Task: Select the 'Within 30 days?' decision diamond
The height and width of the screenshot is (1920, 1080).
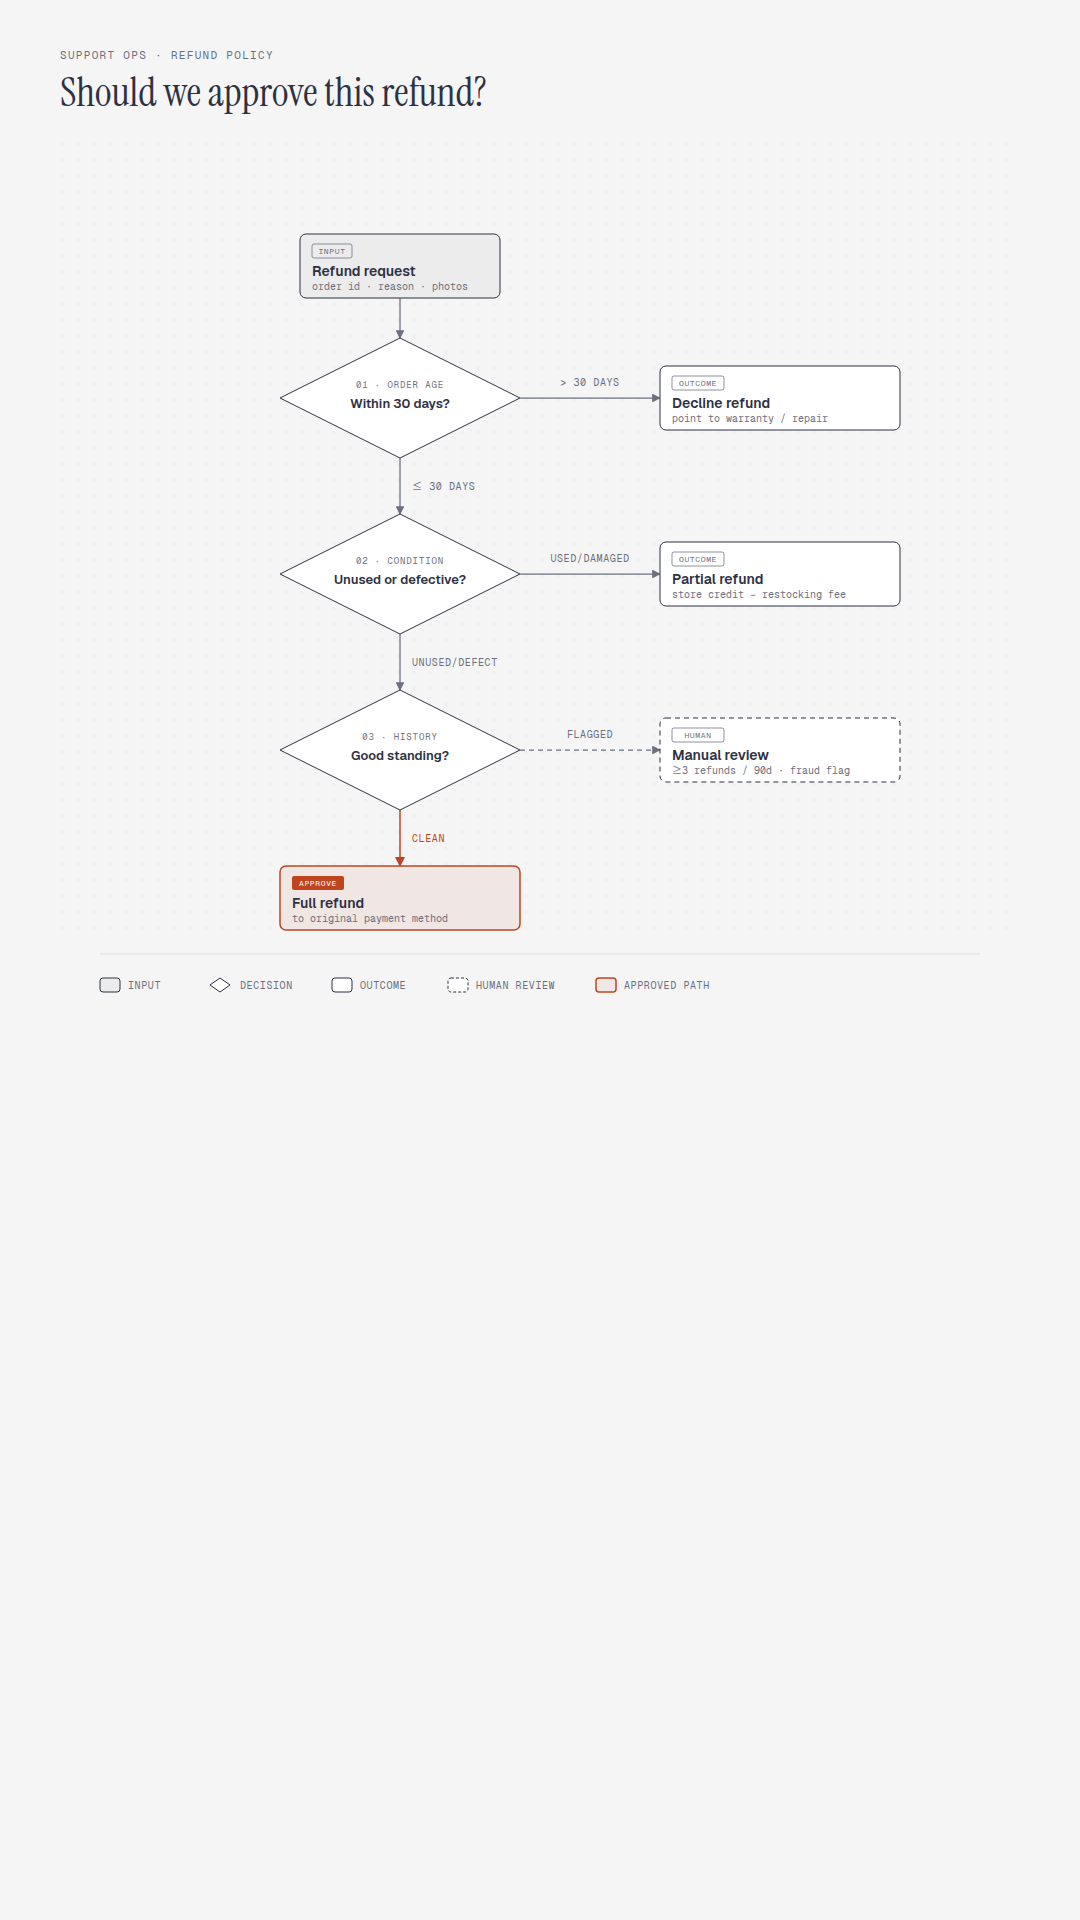Action: (x=400, y=398)
